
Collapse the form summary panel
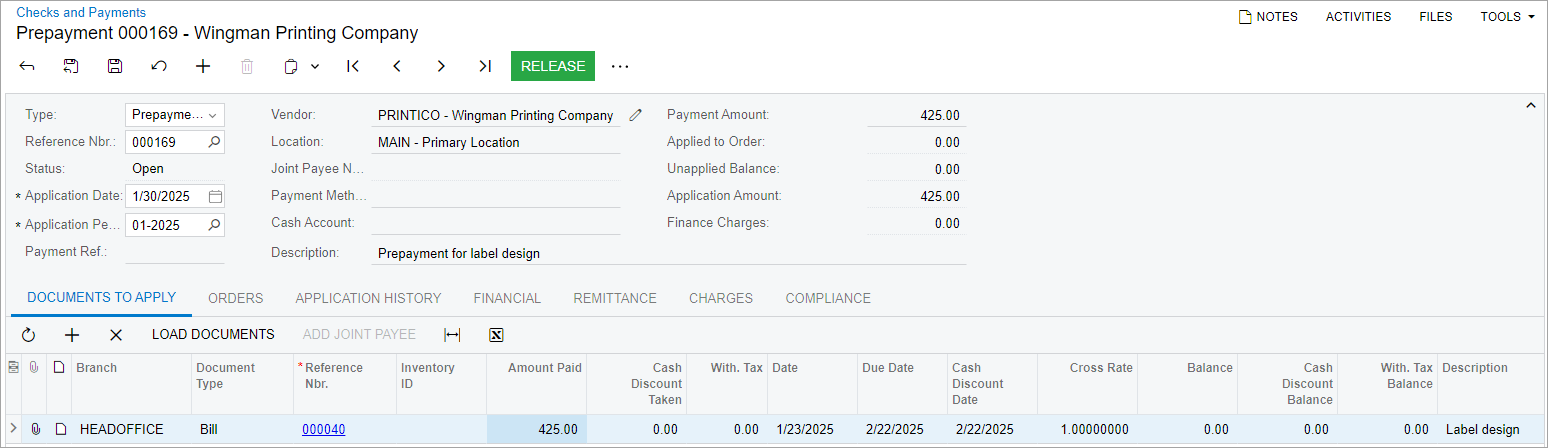[1529, 105]
